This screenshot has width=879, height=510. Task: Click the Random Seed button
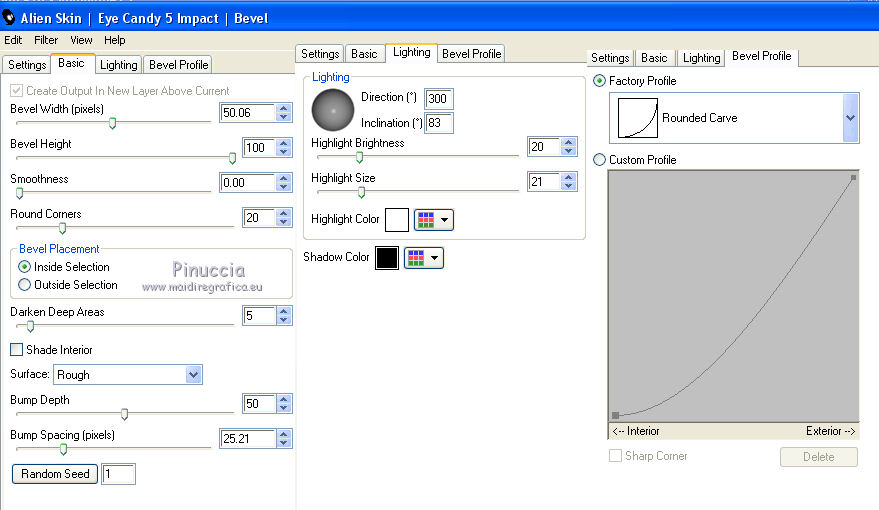[55, 474]
